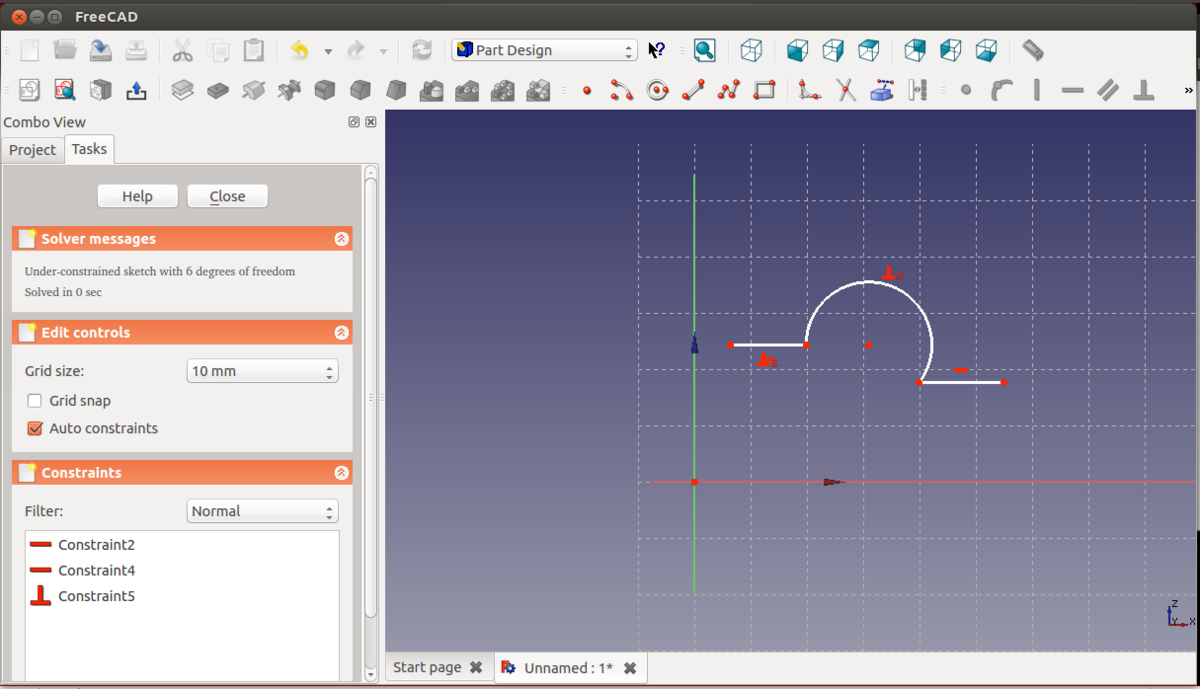1200x689 pixels.
Task: Click the What's This help cursor
Action: click(x=657, y=50)
